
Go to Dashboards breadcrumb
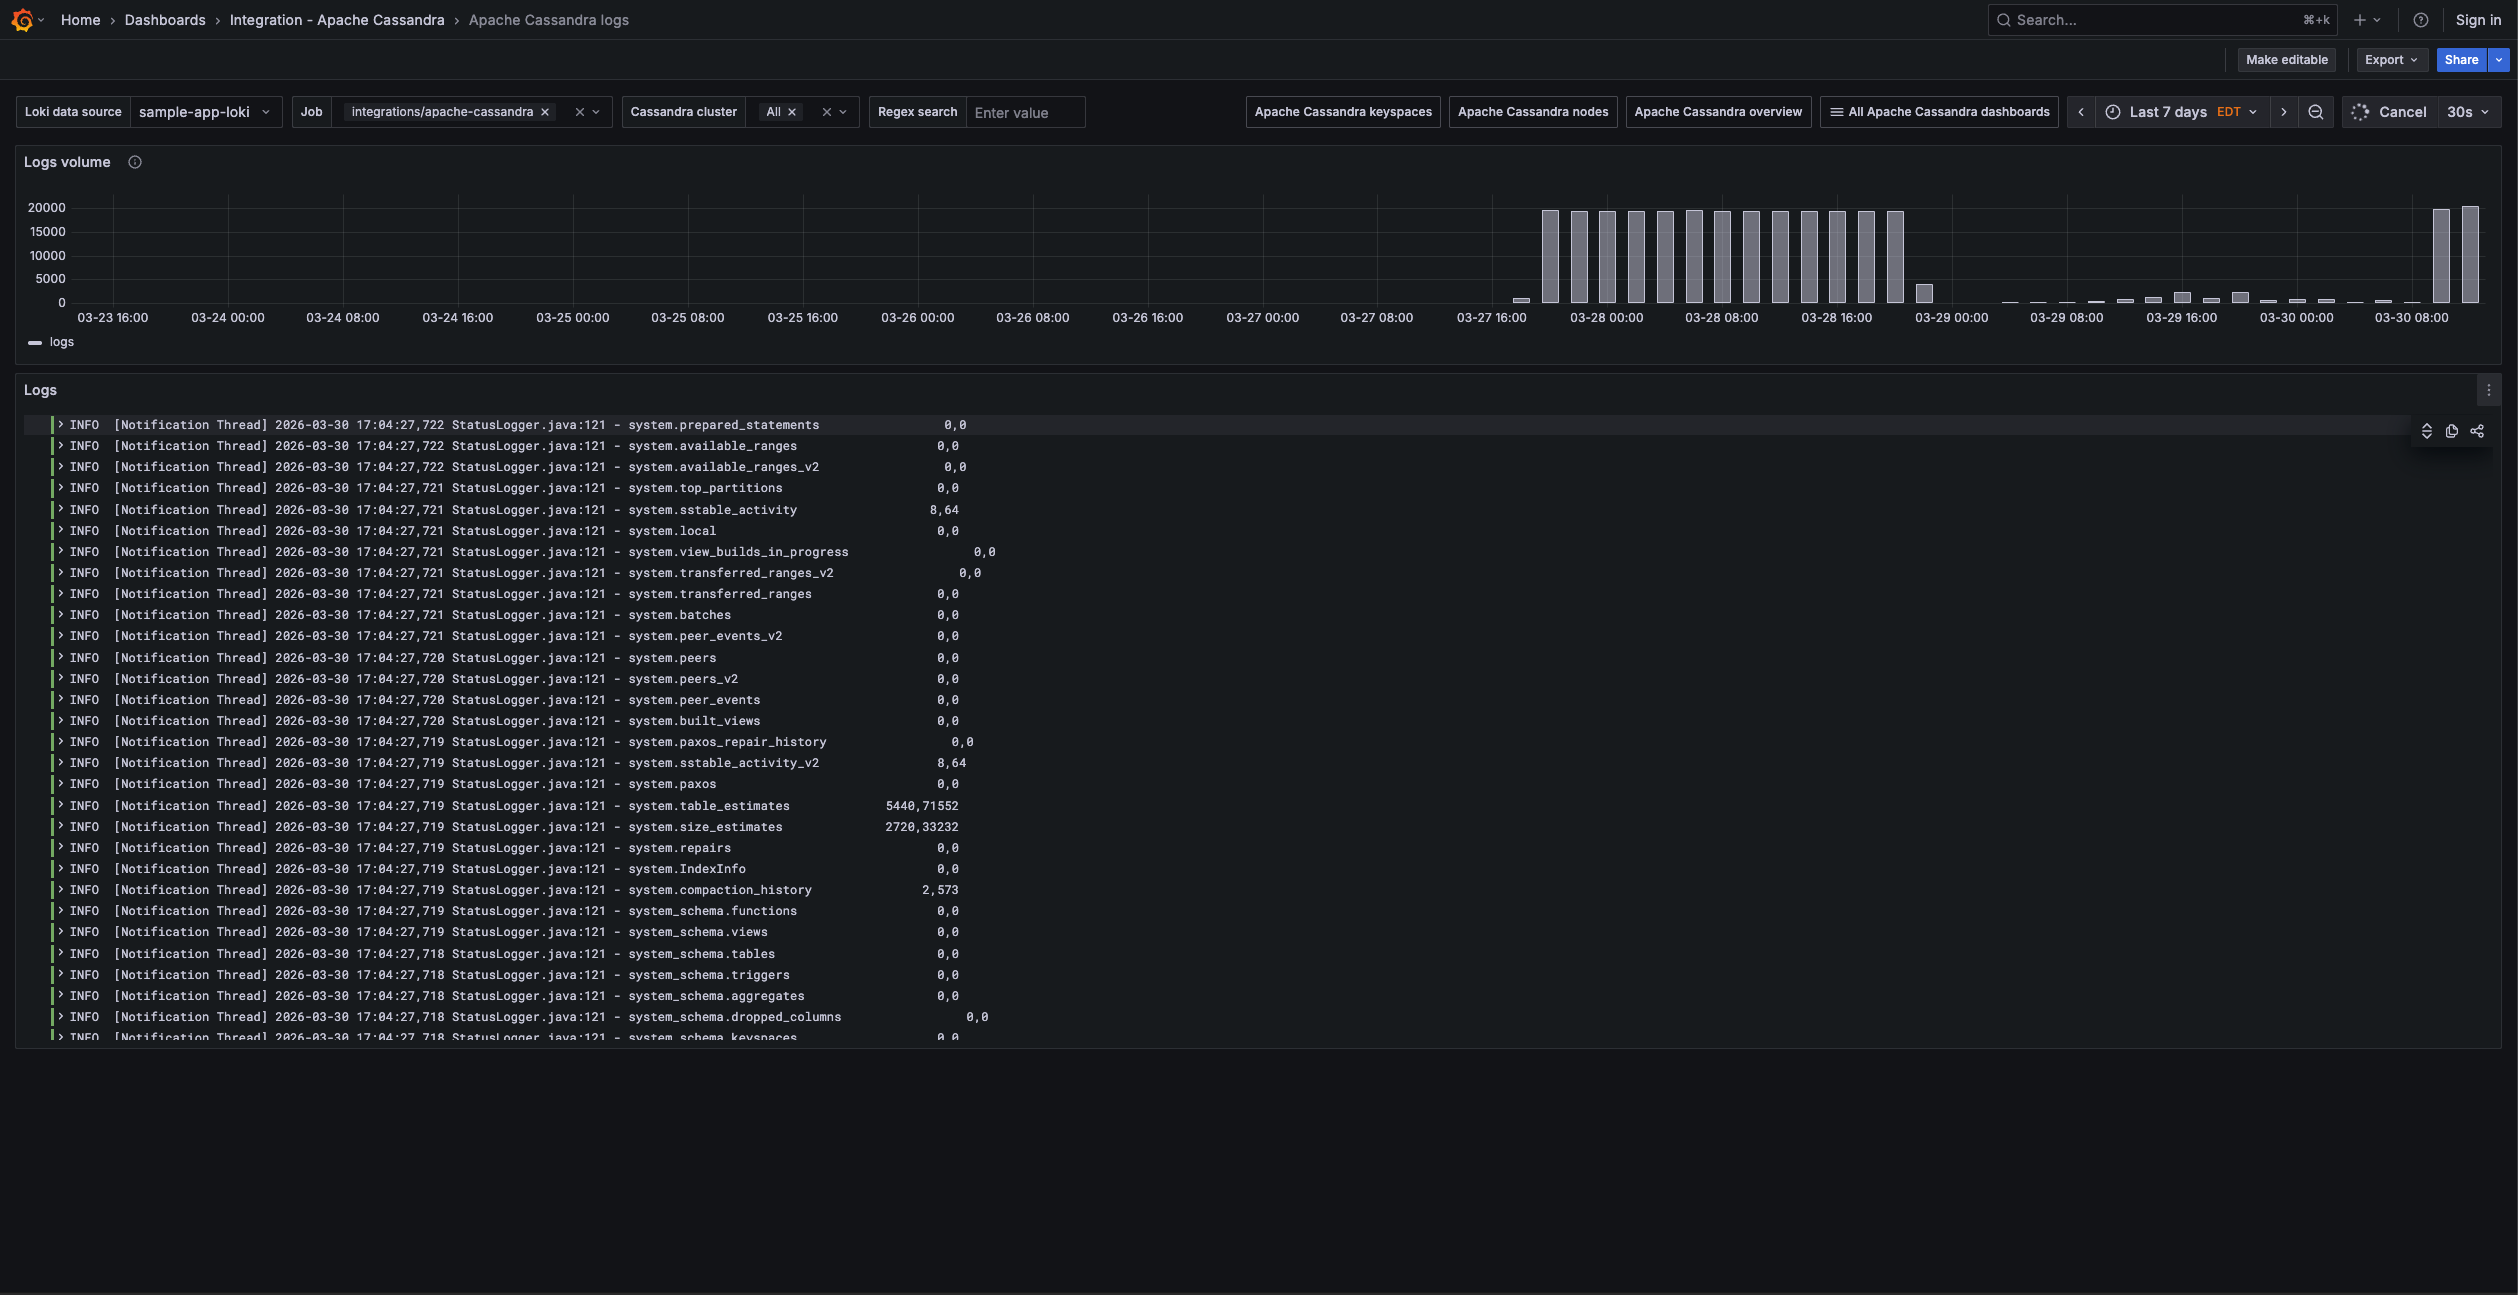coord(165,20)
